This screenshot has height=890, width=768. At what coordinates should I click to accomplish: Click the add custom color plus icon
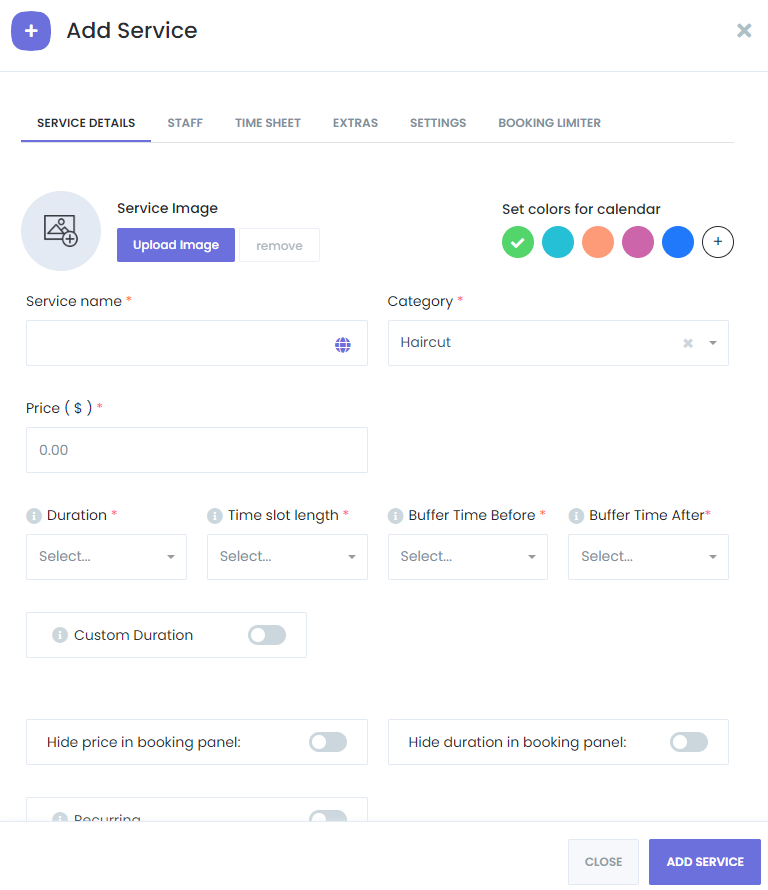[x=717, y=242]
